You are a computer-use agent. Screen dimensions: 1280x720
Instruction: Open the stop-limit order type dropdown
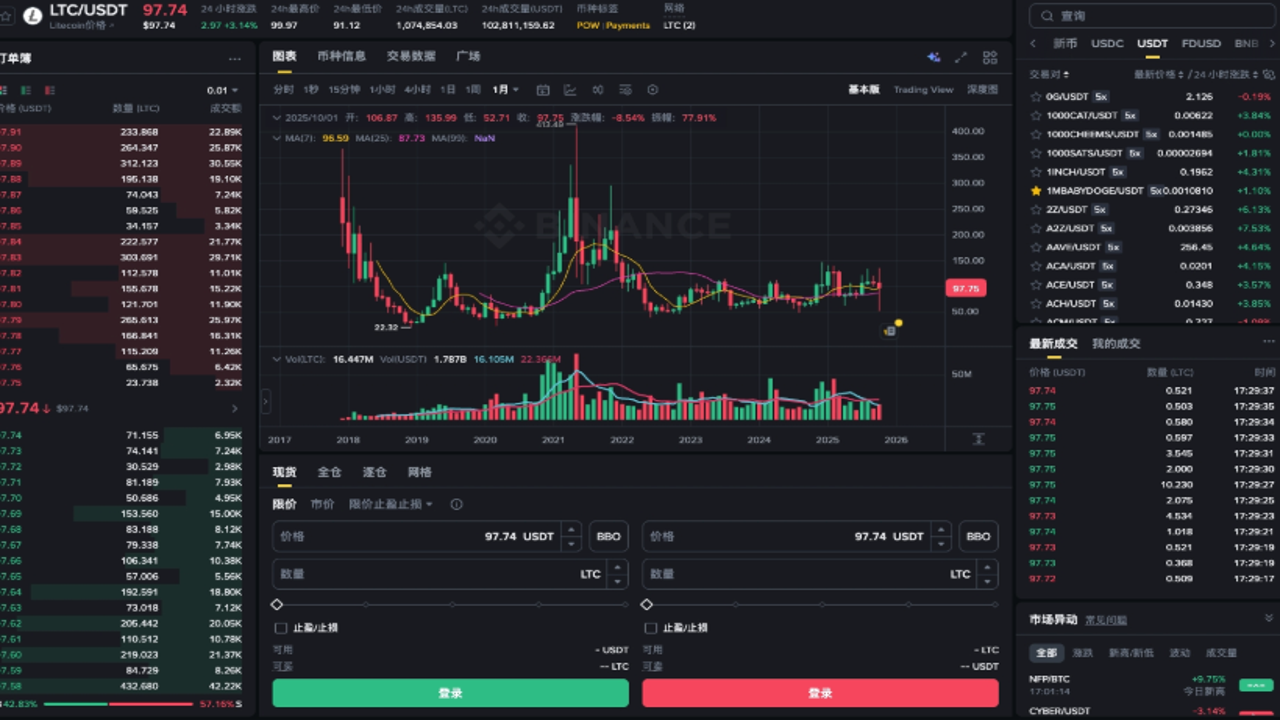[391, 505]
